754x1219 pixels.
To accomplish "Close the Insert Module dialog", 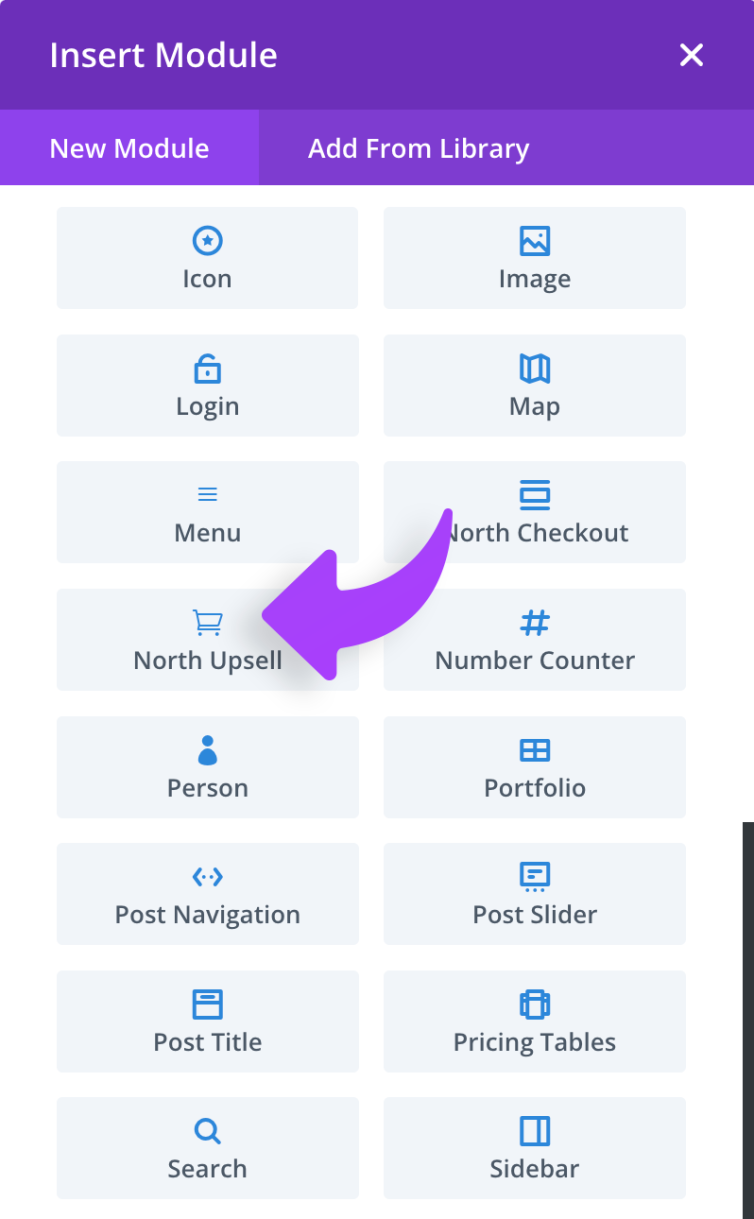I will [x=691, y=55].
